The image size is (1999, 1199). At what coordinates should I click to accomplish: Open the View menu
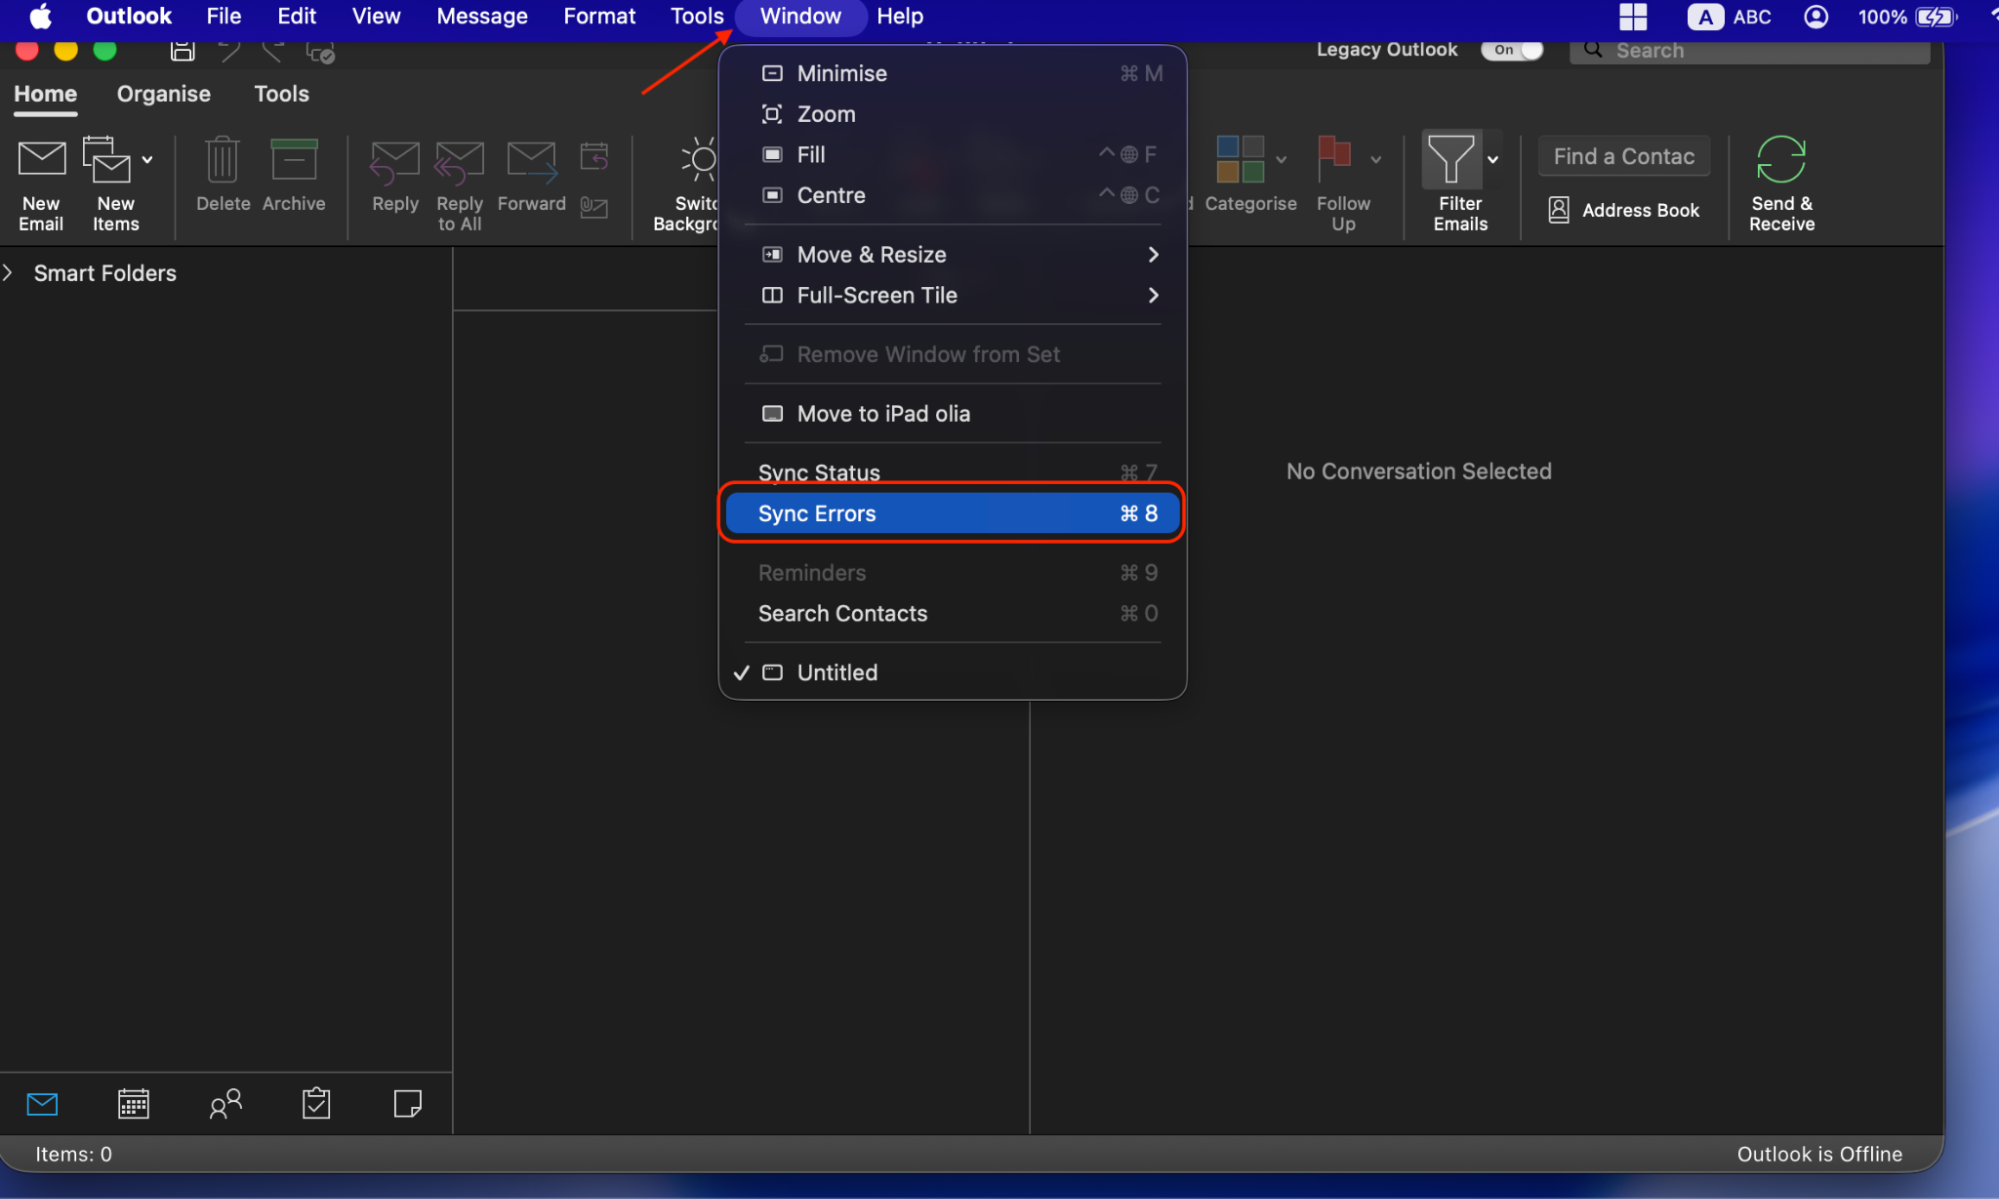[x=375, y=16]
